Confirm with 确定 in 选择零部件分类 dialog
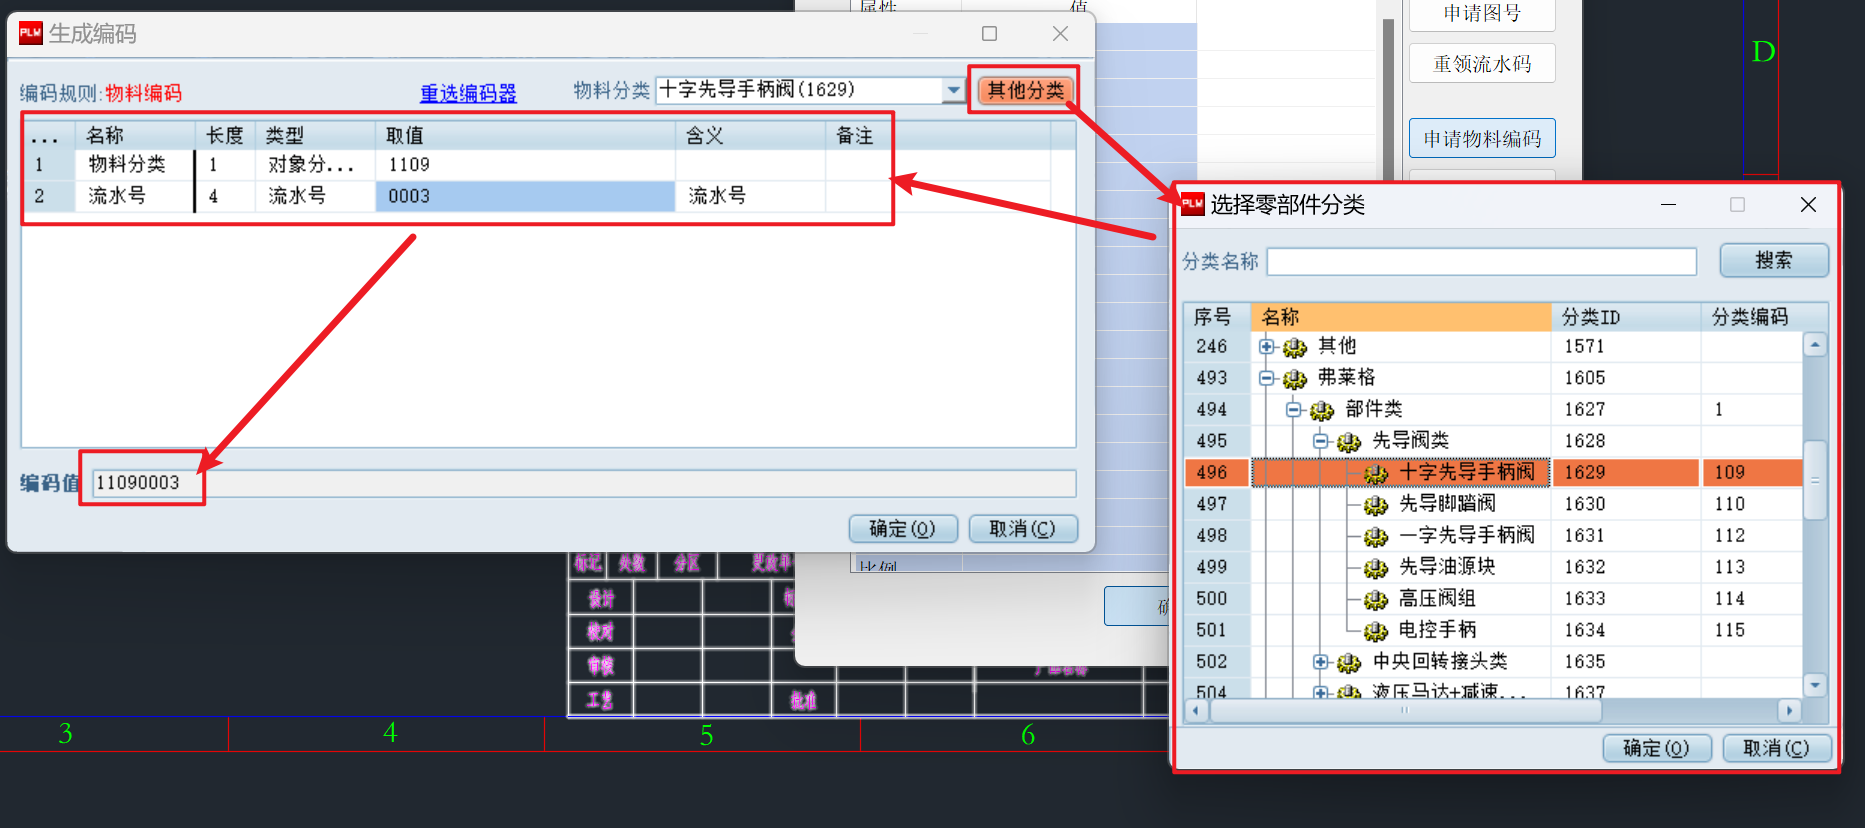The image size is (1865, 828). pos(1657,748)
